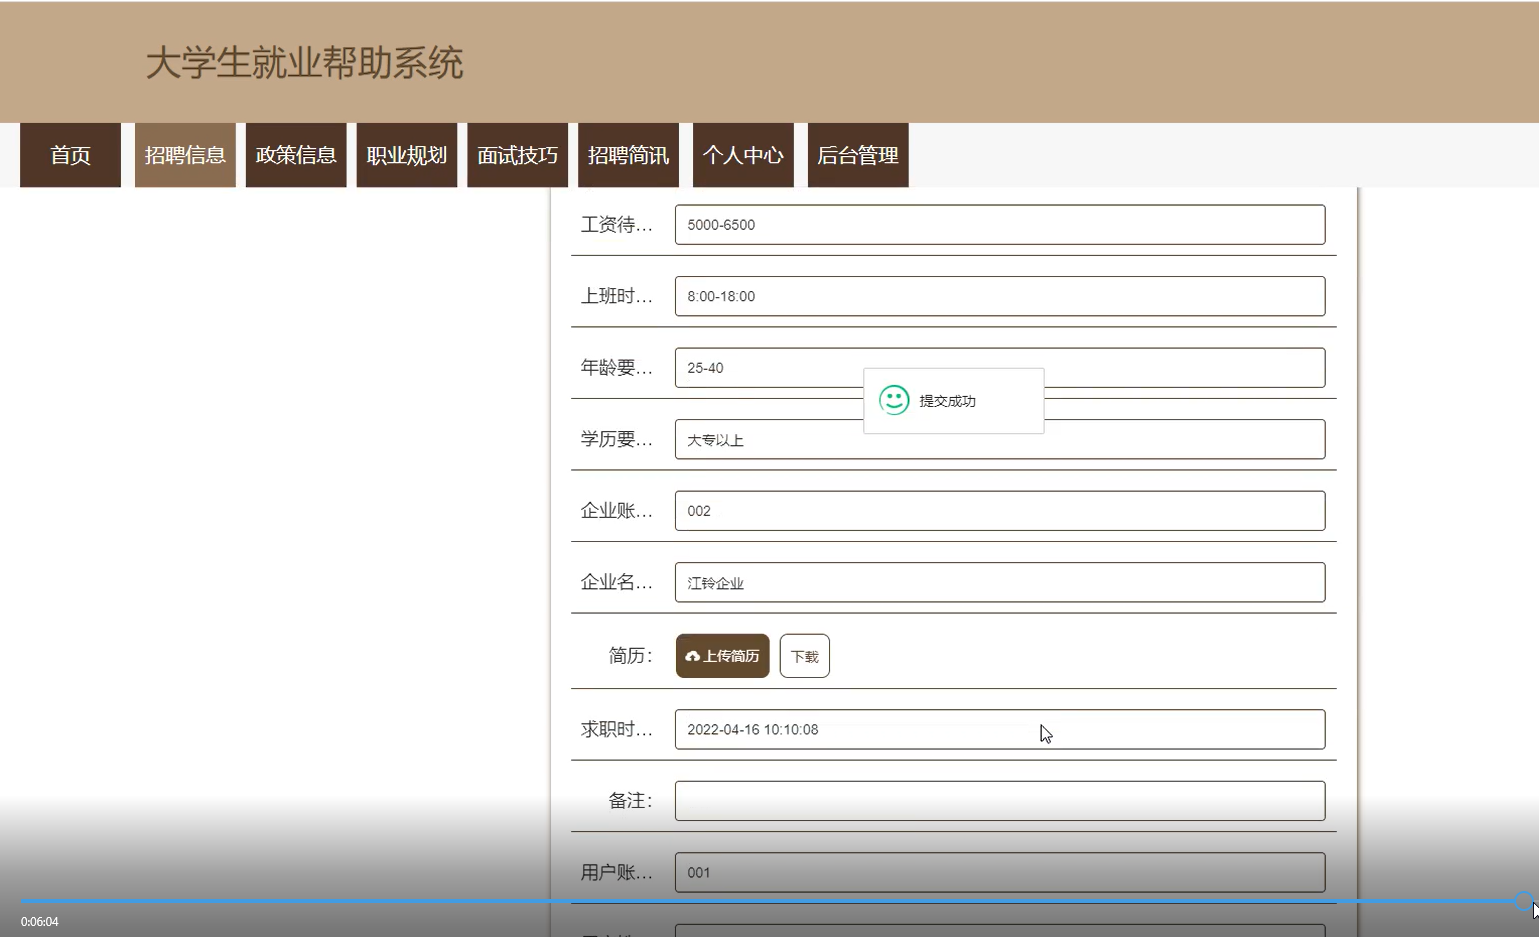This screenshot has height=937, width=1539.
Task: Click the 大学生就业帮助系统 site title
Action: point(306,62)
